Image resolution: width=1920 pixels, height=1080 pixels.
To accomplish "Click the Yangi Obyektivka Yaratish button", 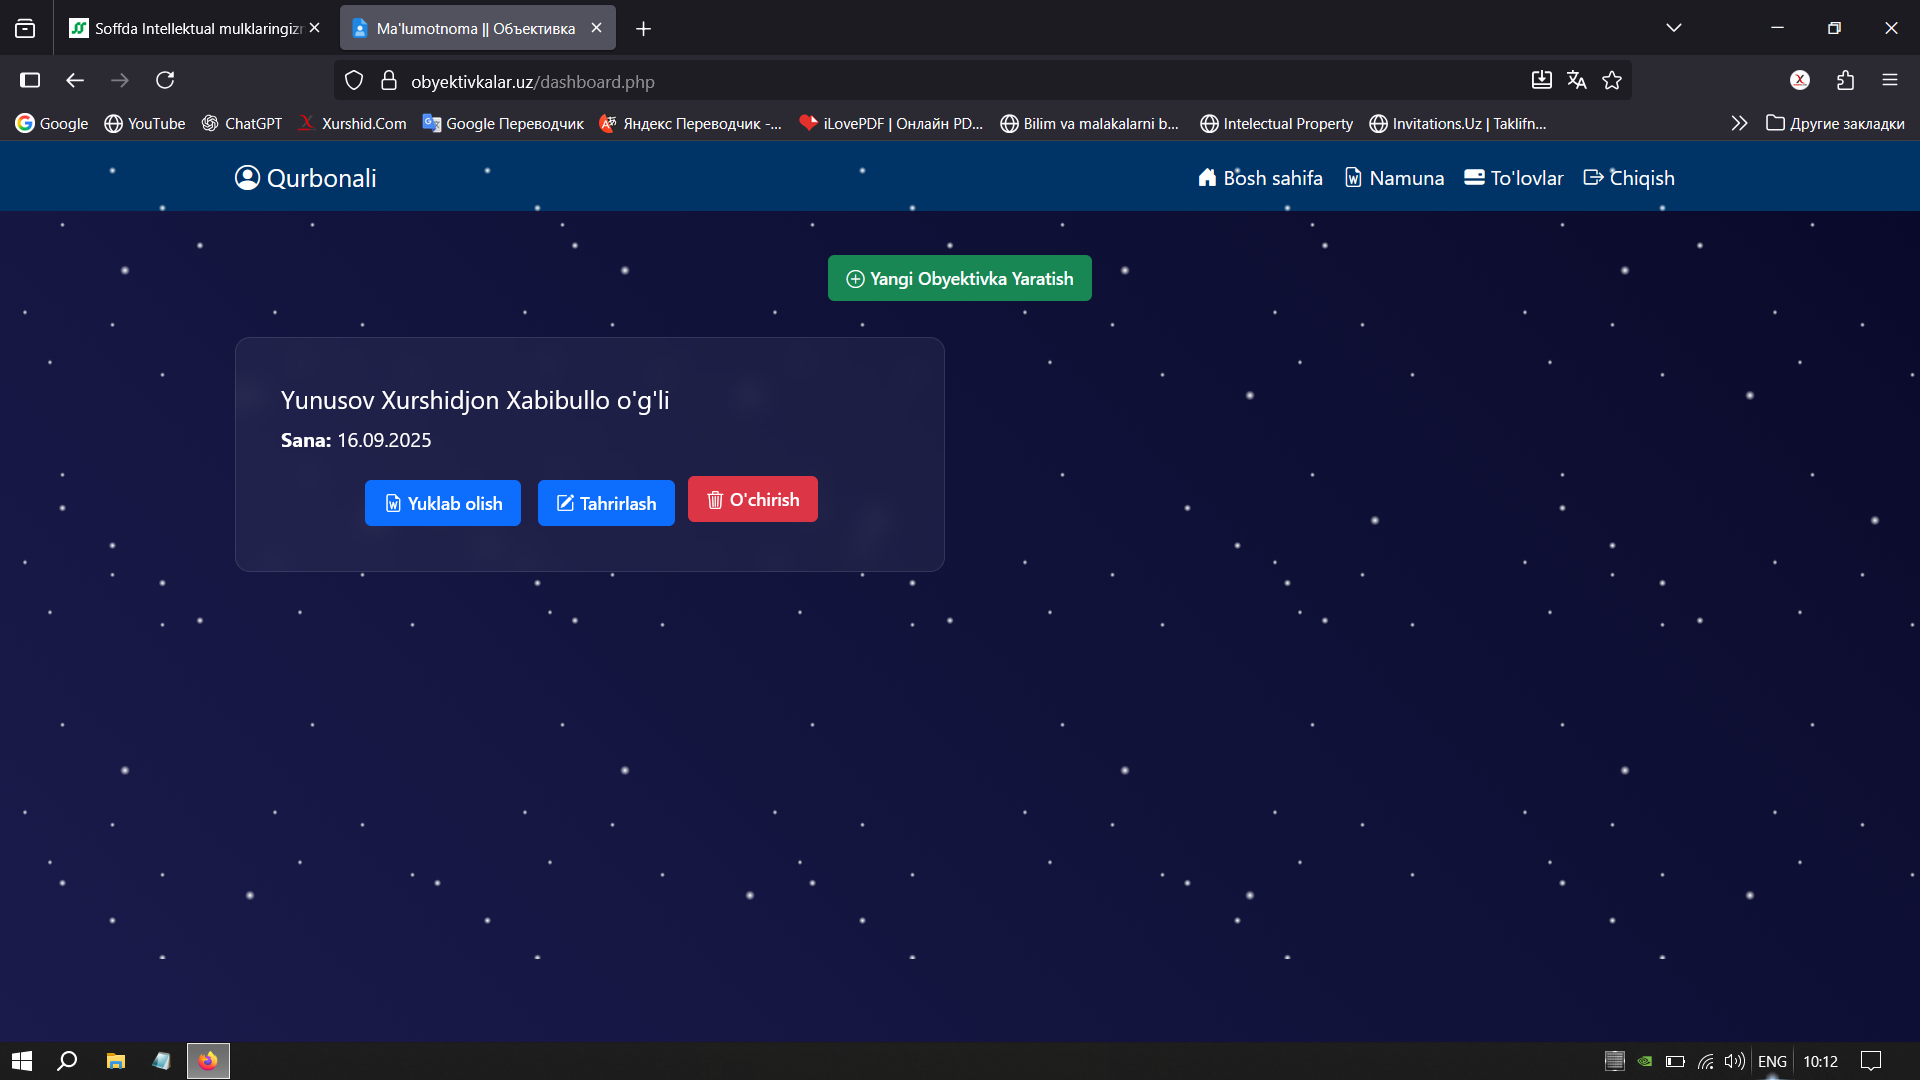I will click(x=959, y=279).
